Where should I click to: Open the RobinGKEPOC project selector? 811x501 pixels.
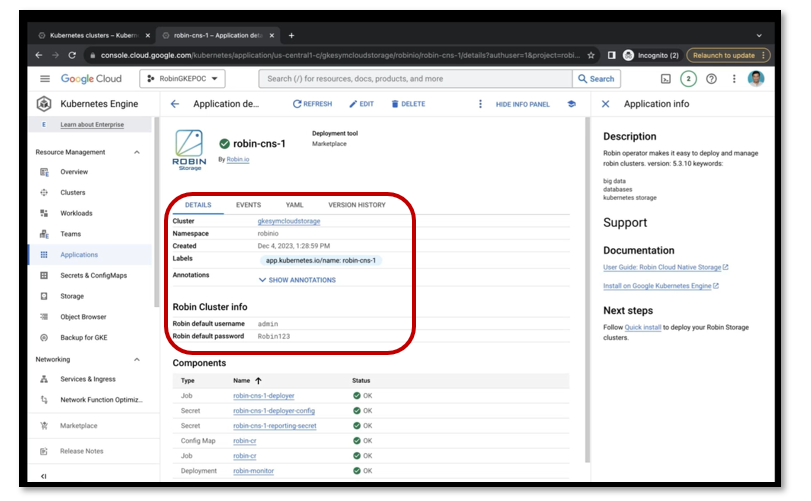(182, 79)
